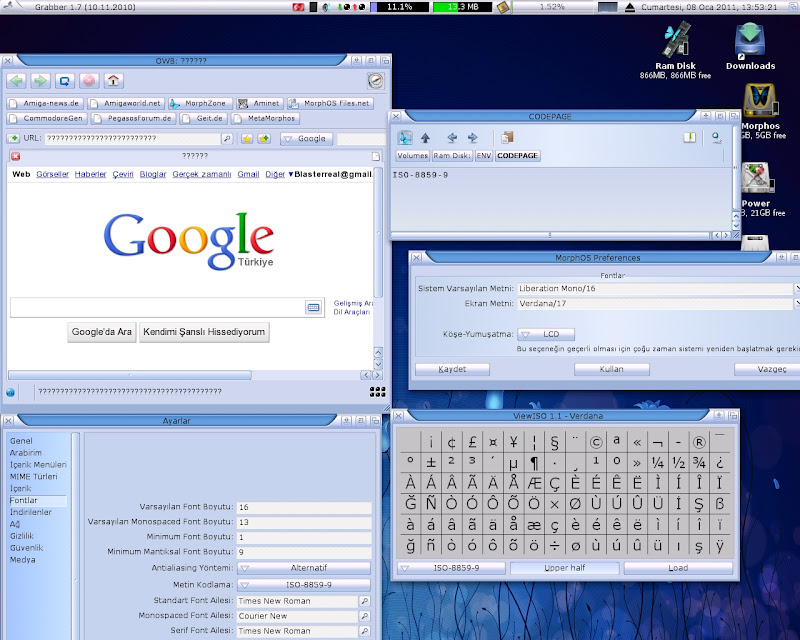Click the Google'da Ara button
Viewport: 800px width, 640px height.
(102, 332)
